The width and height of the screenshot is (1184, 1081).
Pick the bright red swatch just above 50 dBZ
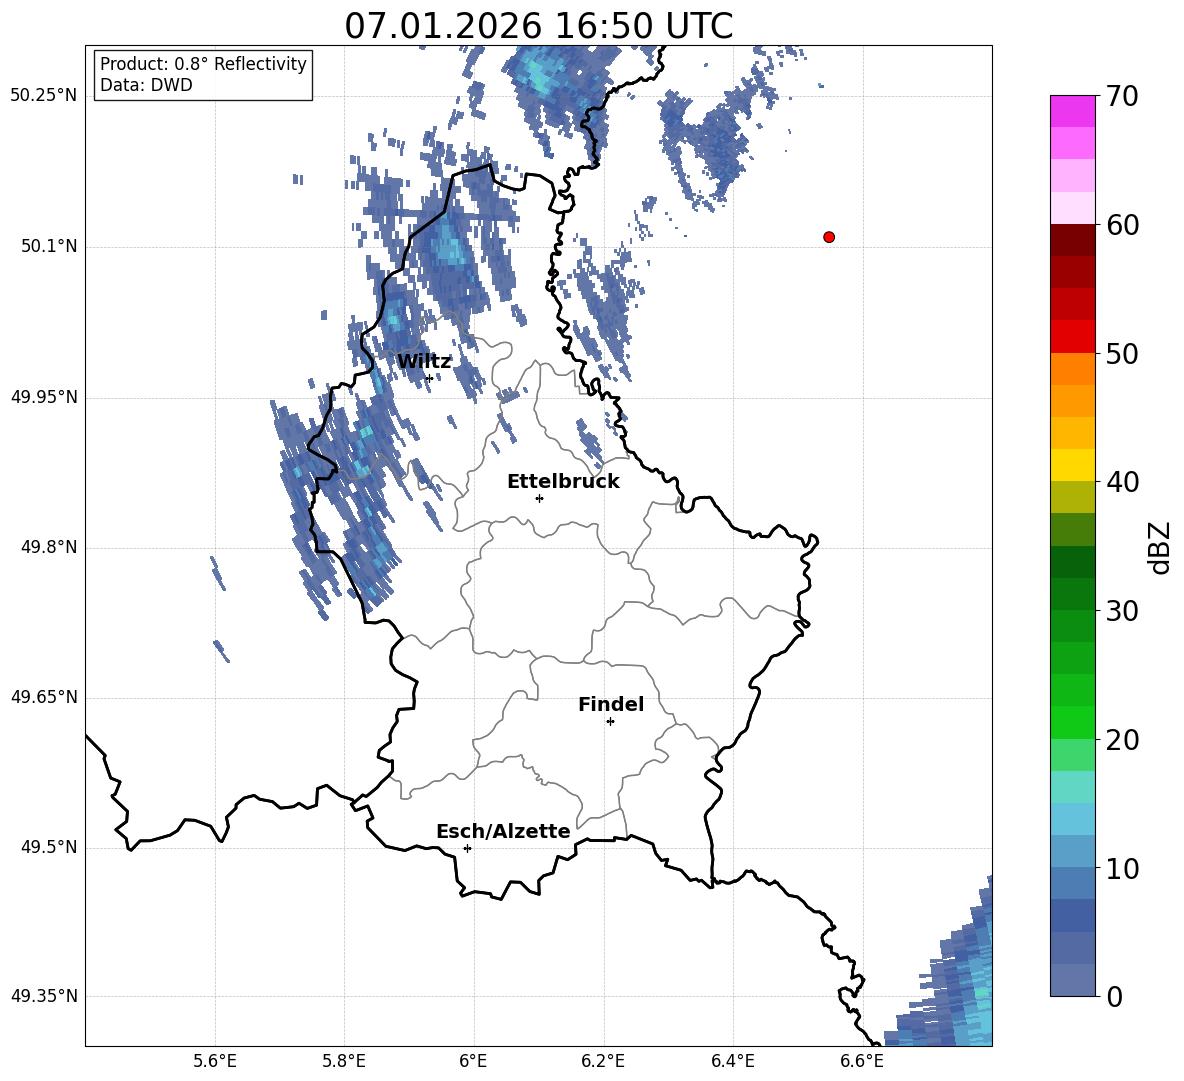coord(1072,337)
